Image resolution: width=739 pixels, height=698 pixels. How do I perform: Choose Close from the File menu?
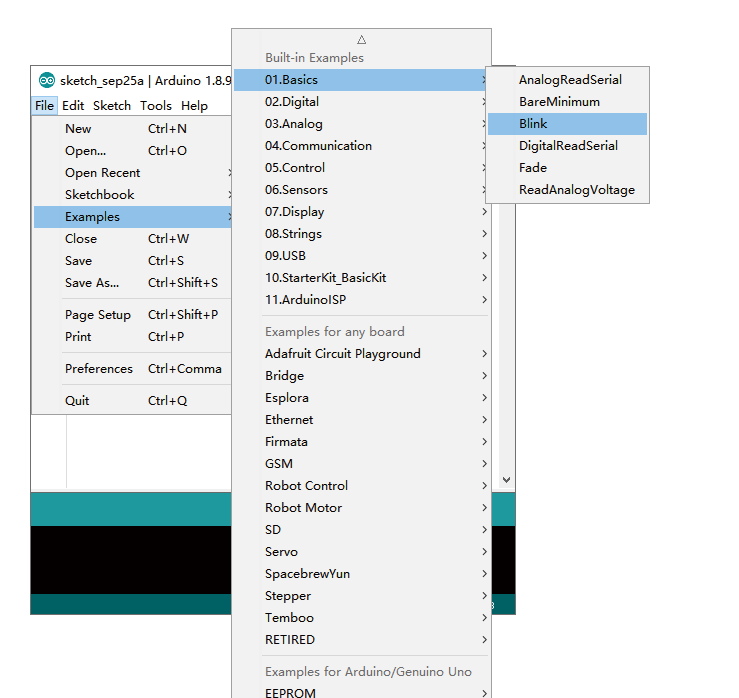click(x=132, y=239)
